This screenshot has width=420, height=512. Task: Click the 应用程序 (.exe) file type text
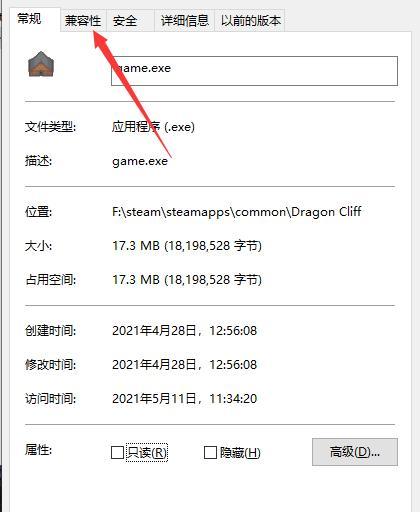153,127
